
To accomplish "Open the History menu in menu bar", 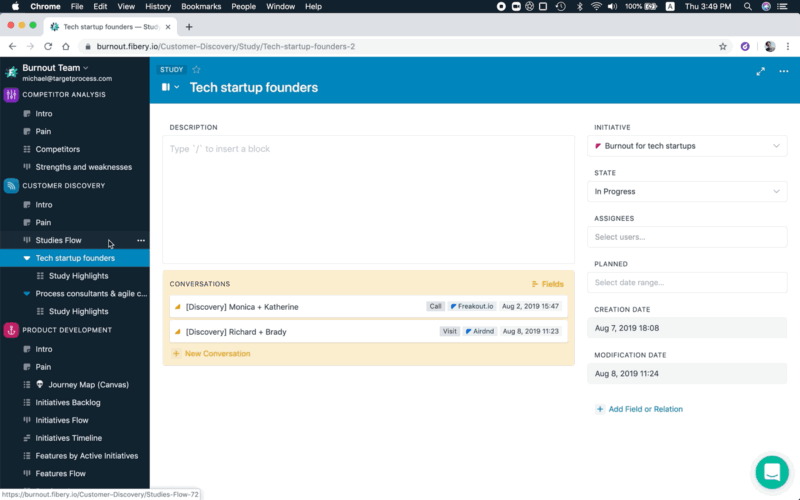I will (x=158, y=6).
